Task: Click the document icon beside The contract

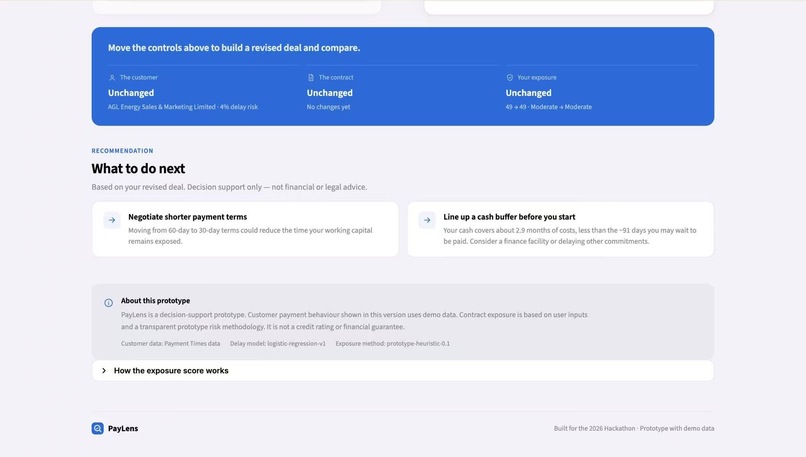Action: (x=310, y=78)
